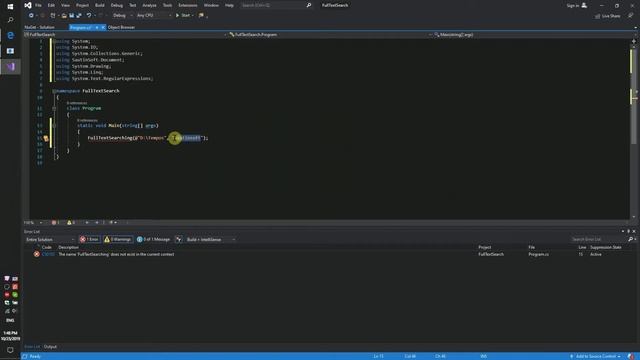Close the Program.cs tab
This screenshot has width=640, height=360.
103,27
